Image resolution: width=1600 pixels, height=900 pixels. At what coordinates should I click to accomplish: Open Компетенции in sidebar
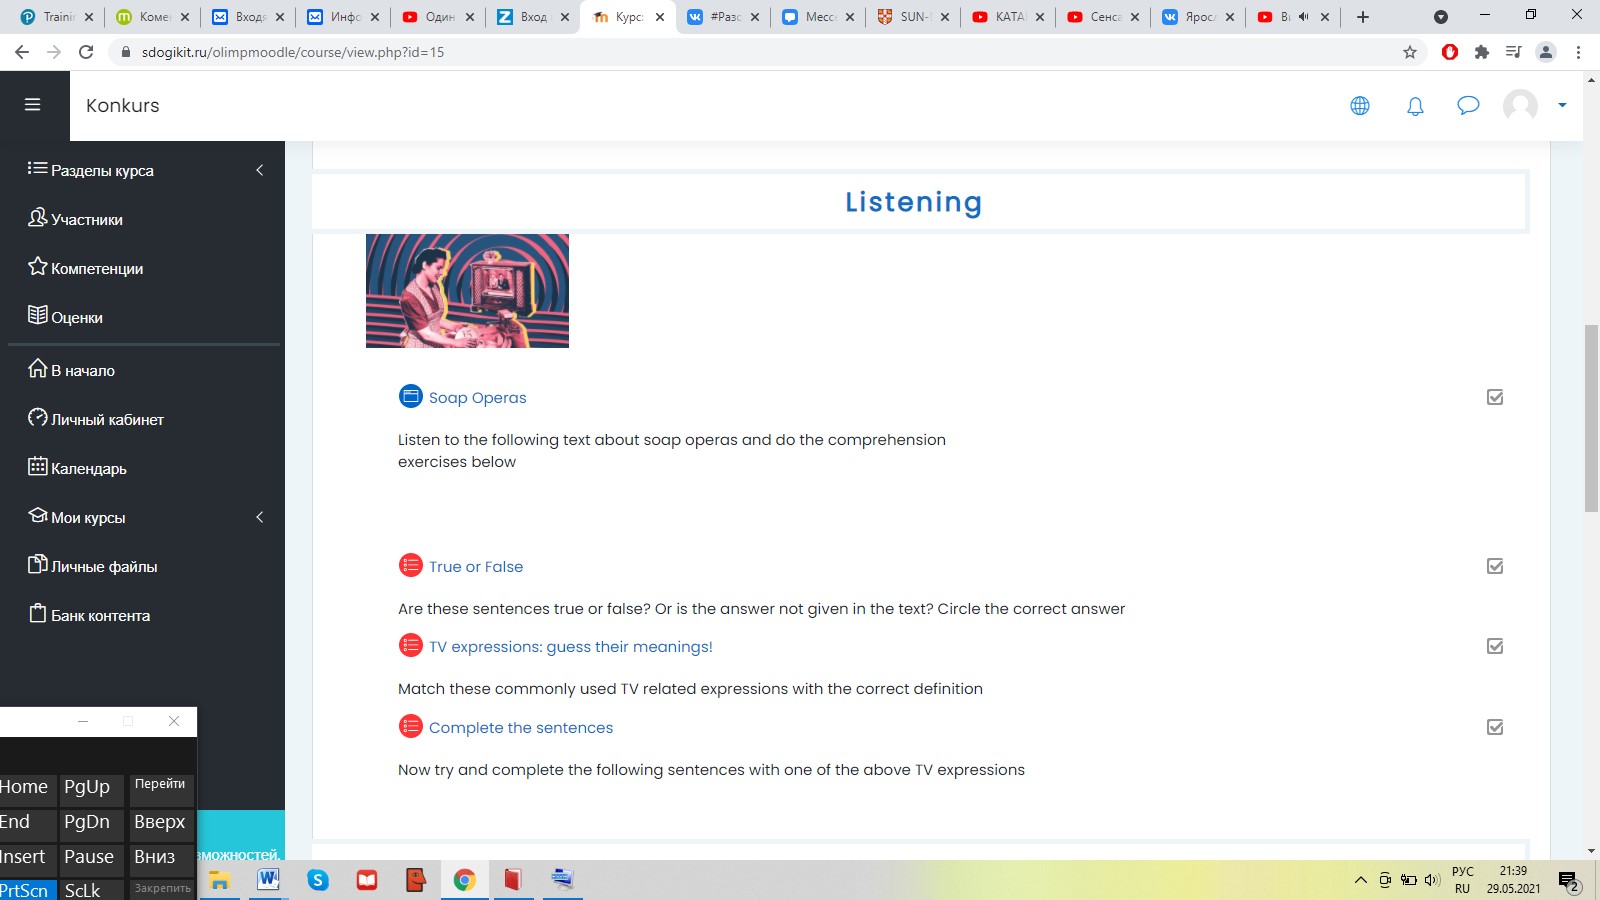[96, 268]
